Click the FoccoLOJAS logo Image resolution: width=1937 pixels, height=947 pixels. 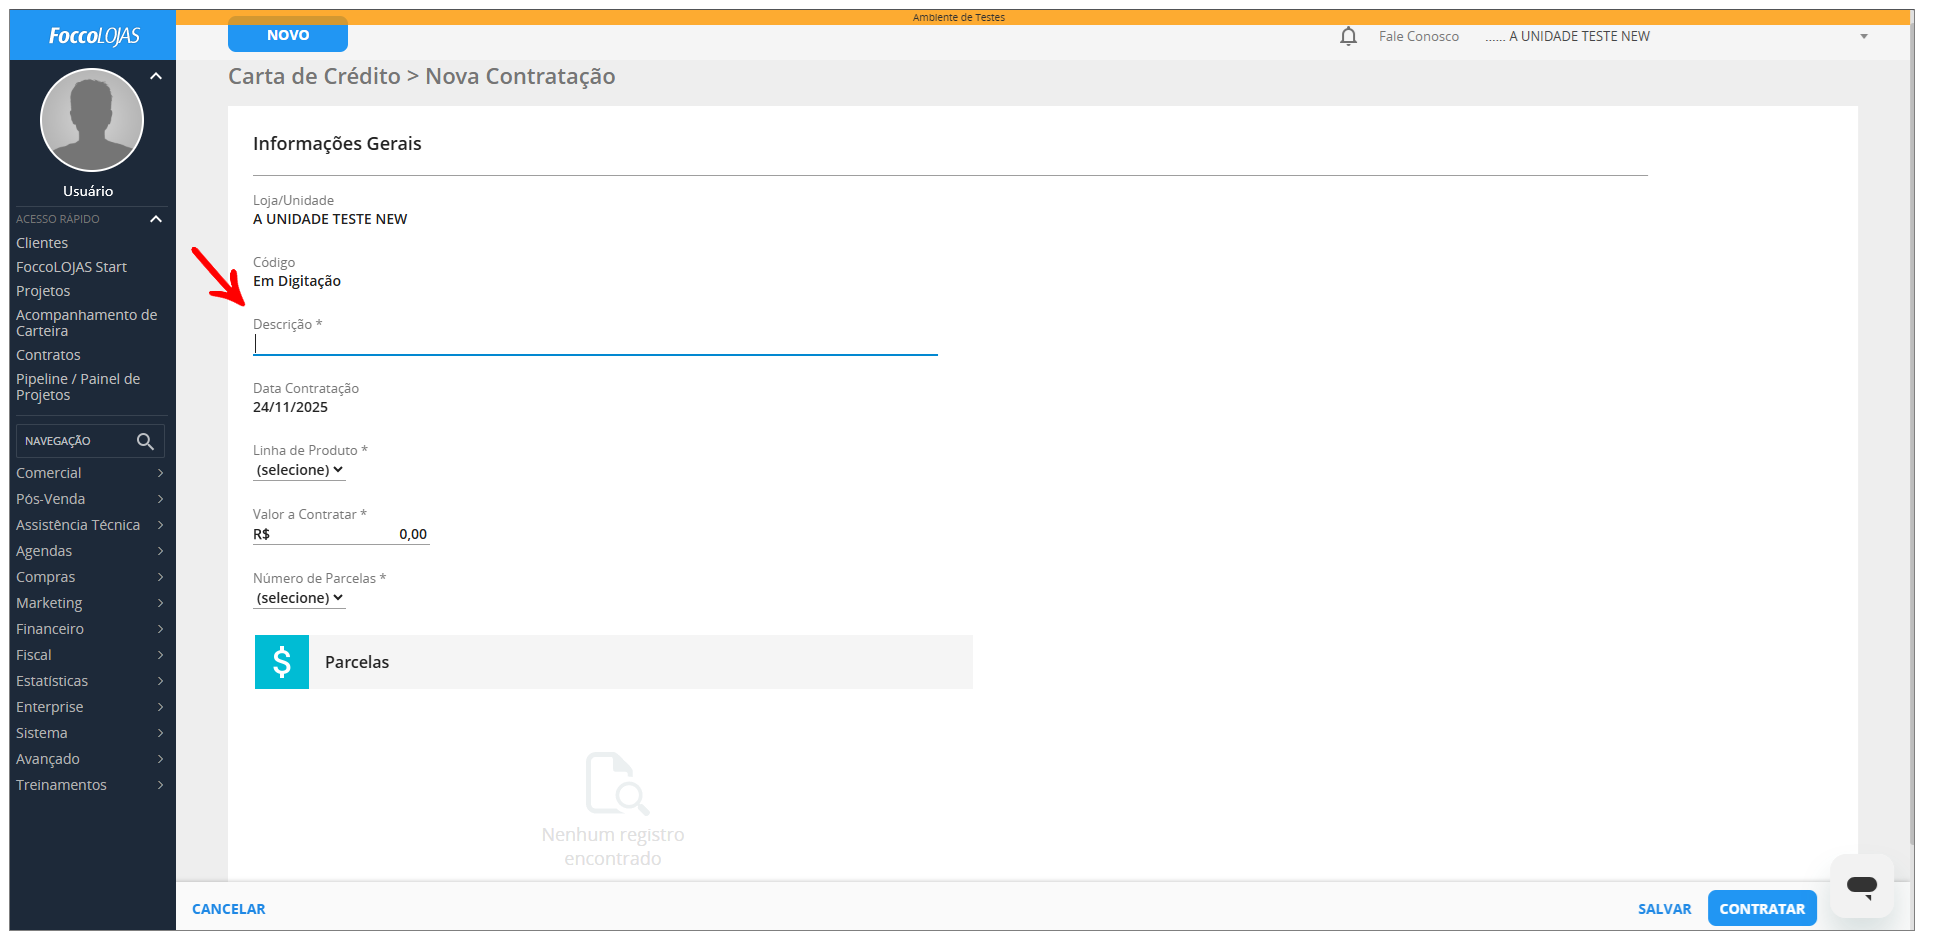click(94, 36)
